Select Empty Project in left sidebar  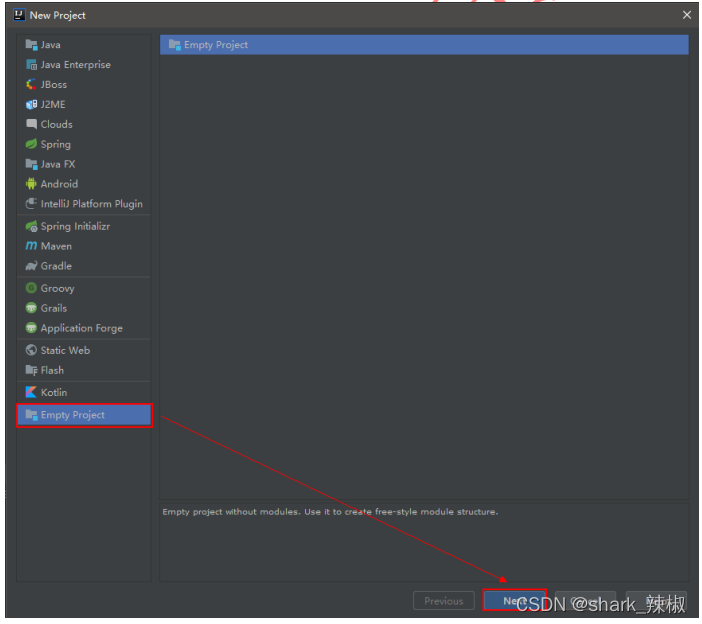(x=72, y=415)
